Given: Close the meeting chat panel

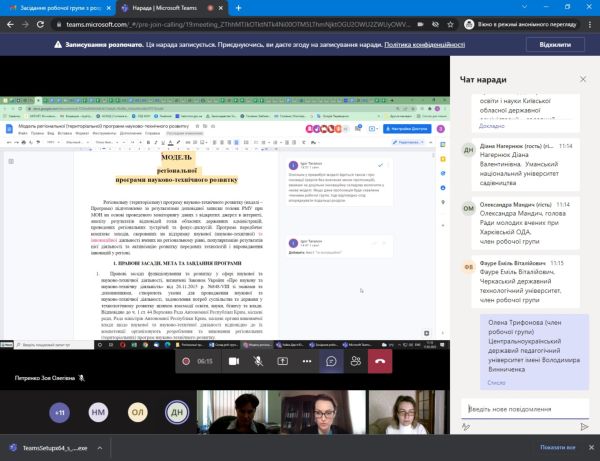Looking at the screenshot, I should pyautogui.click(x=584, y=77).
